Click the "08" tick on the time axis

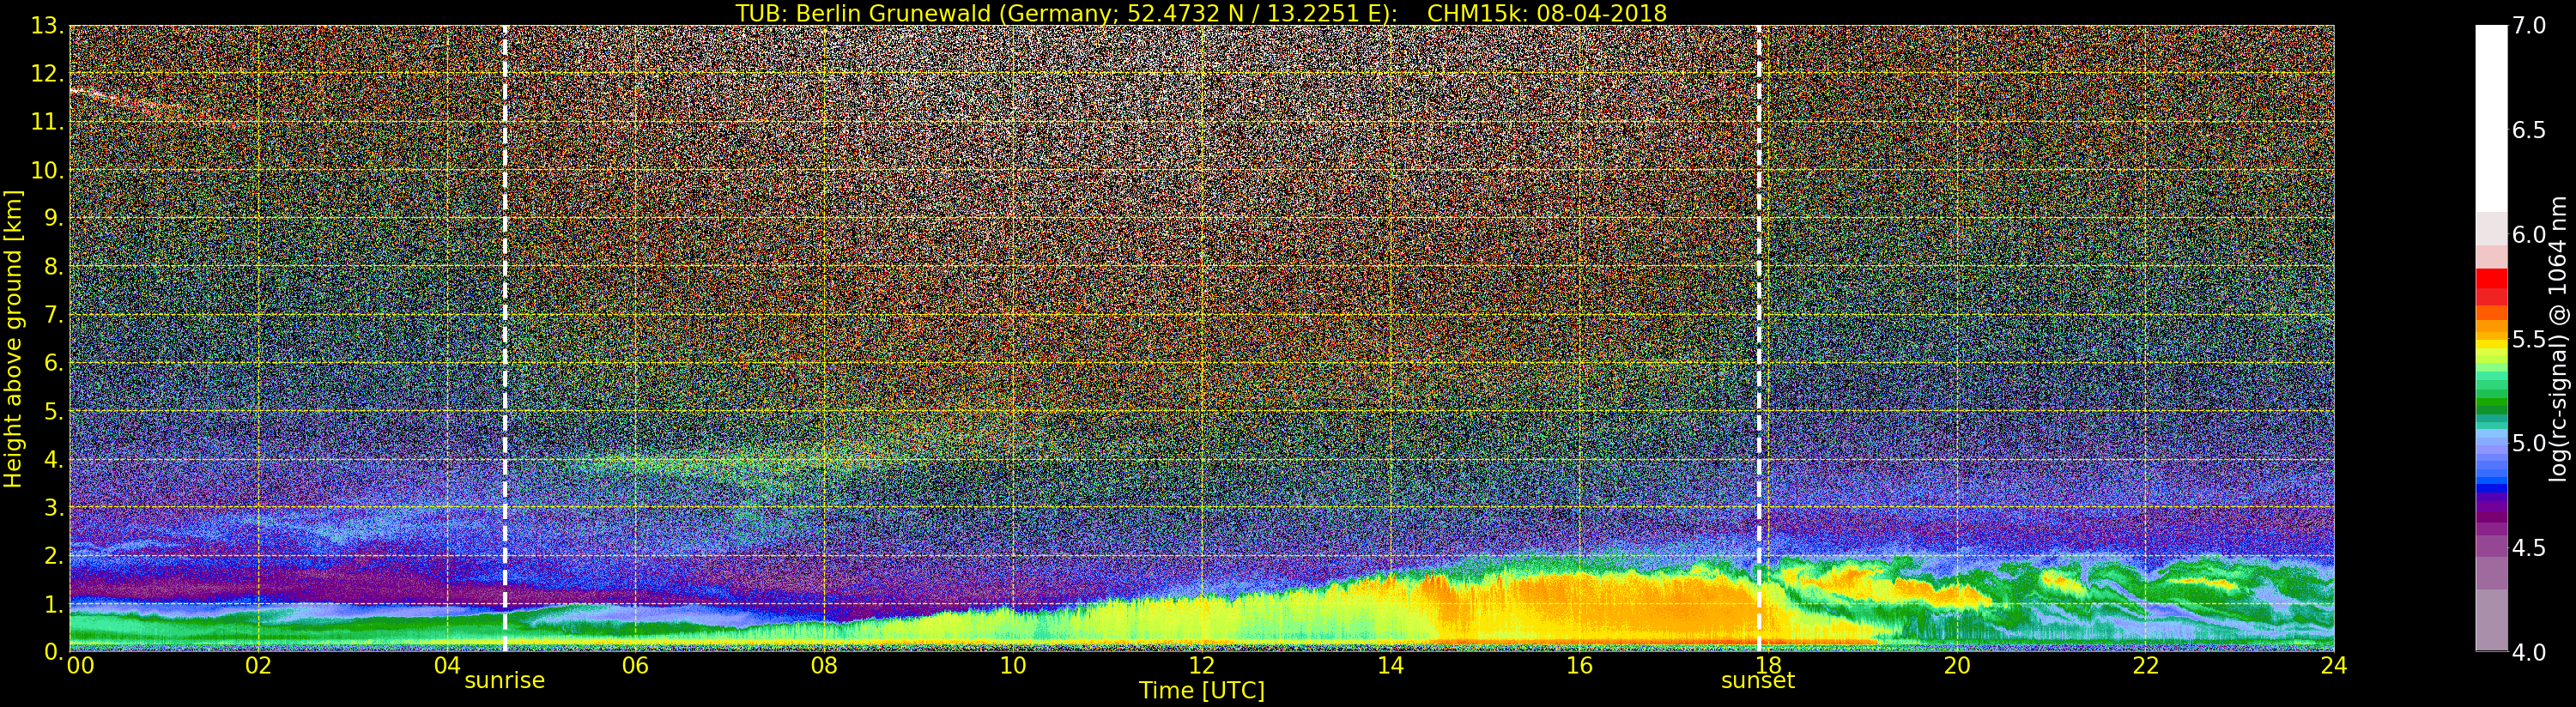pyautogui.click(x=824, y=665)
